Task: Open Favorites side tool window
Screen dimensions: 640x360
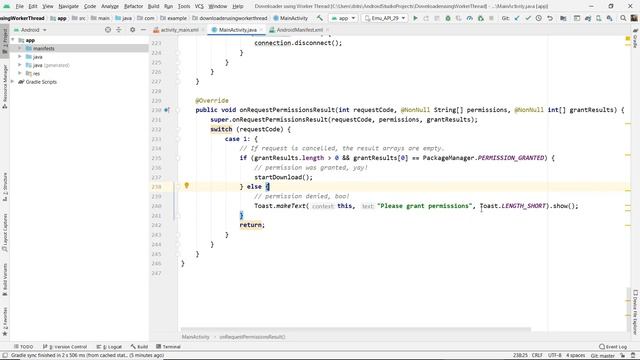Action: (x=4, y=322)
